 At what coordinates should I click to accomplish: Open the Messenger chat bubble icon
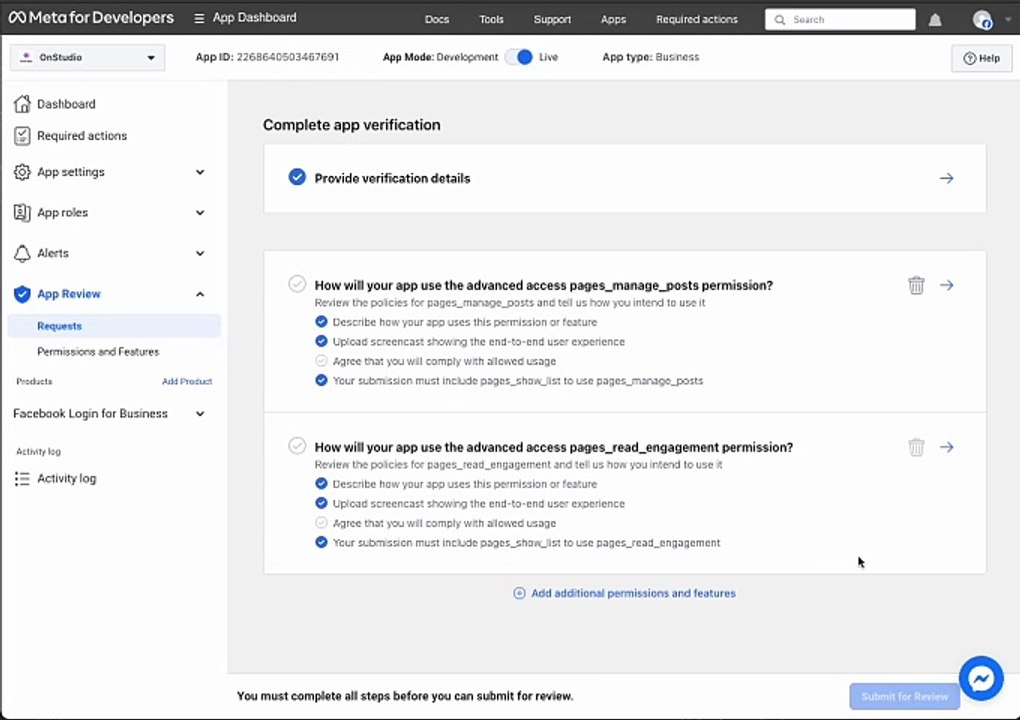click(980, 678)
